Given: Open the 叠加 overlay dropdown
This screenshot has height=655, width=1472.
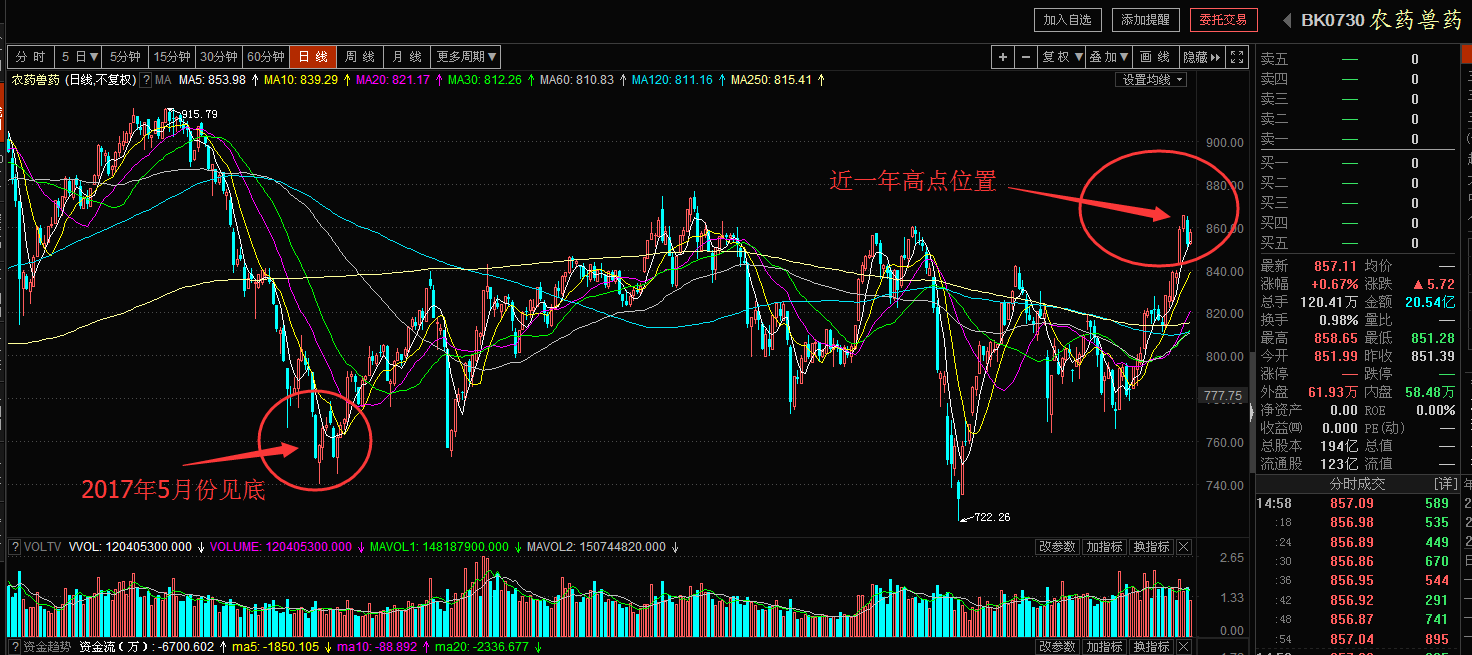Looking at the screenshot, I should point(1109,57).
